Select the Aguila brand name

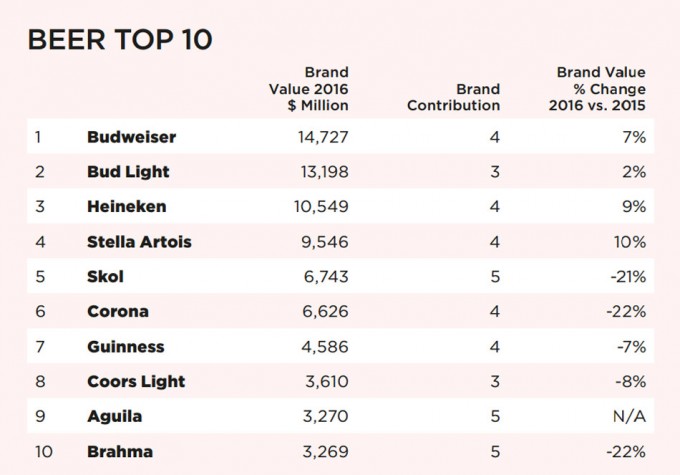click(x=115, y=417)
